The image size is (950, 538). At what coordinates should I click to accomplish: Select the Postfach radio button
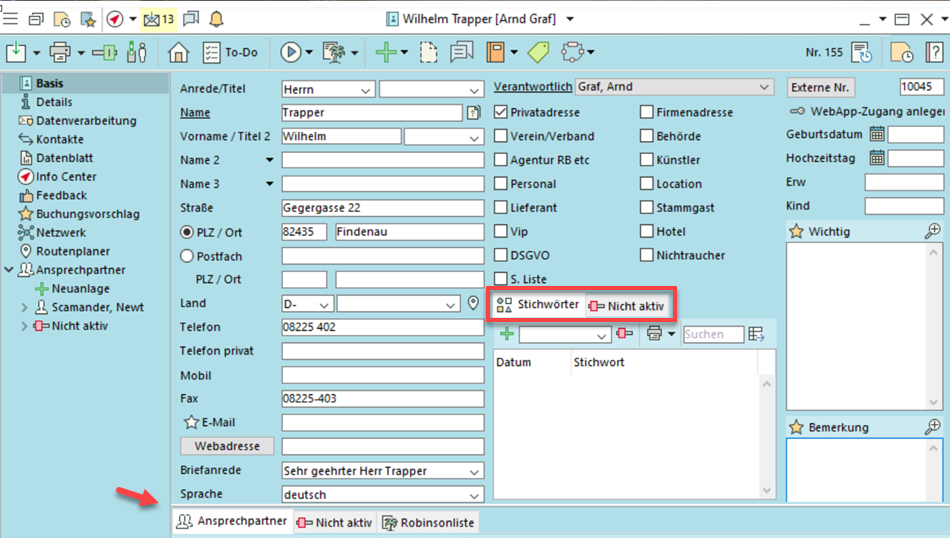pyautogui.click(x=186, y=256)
